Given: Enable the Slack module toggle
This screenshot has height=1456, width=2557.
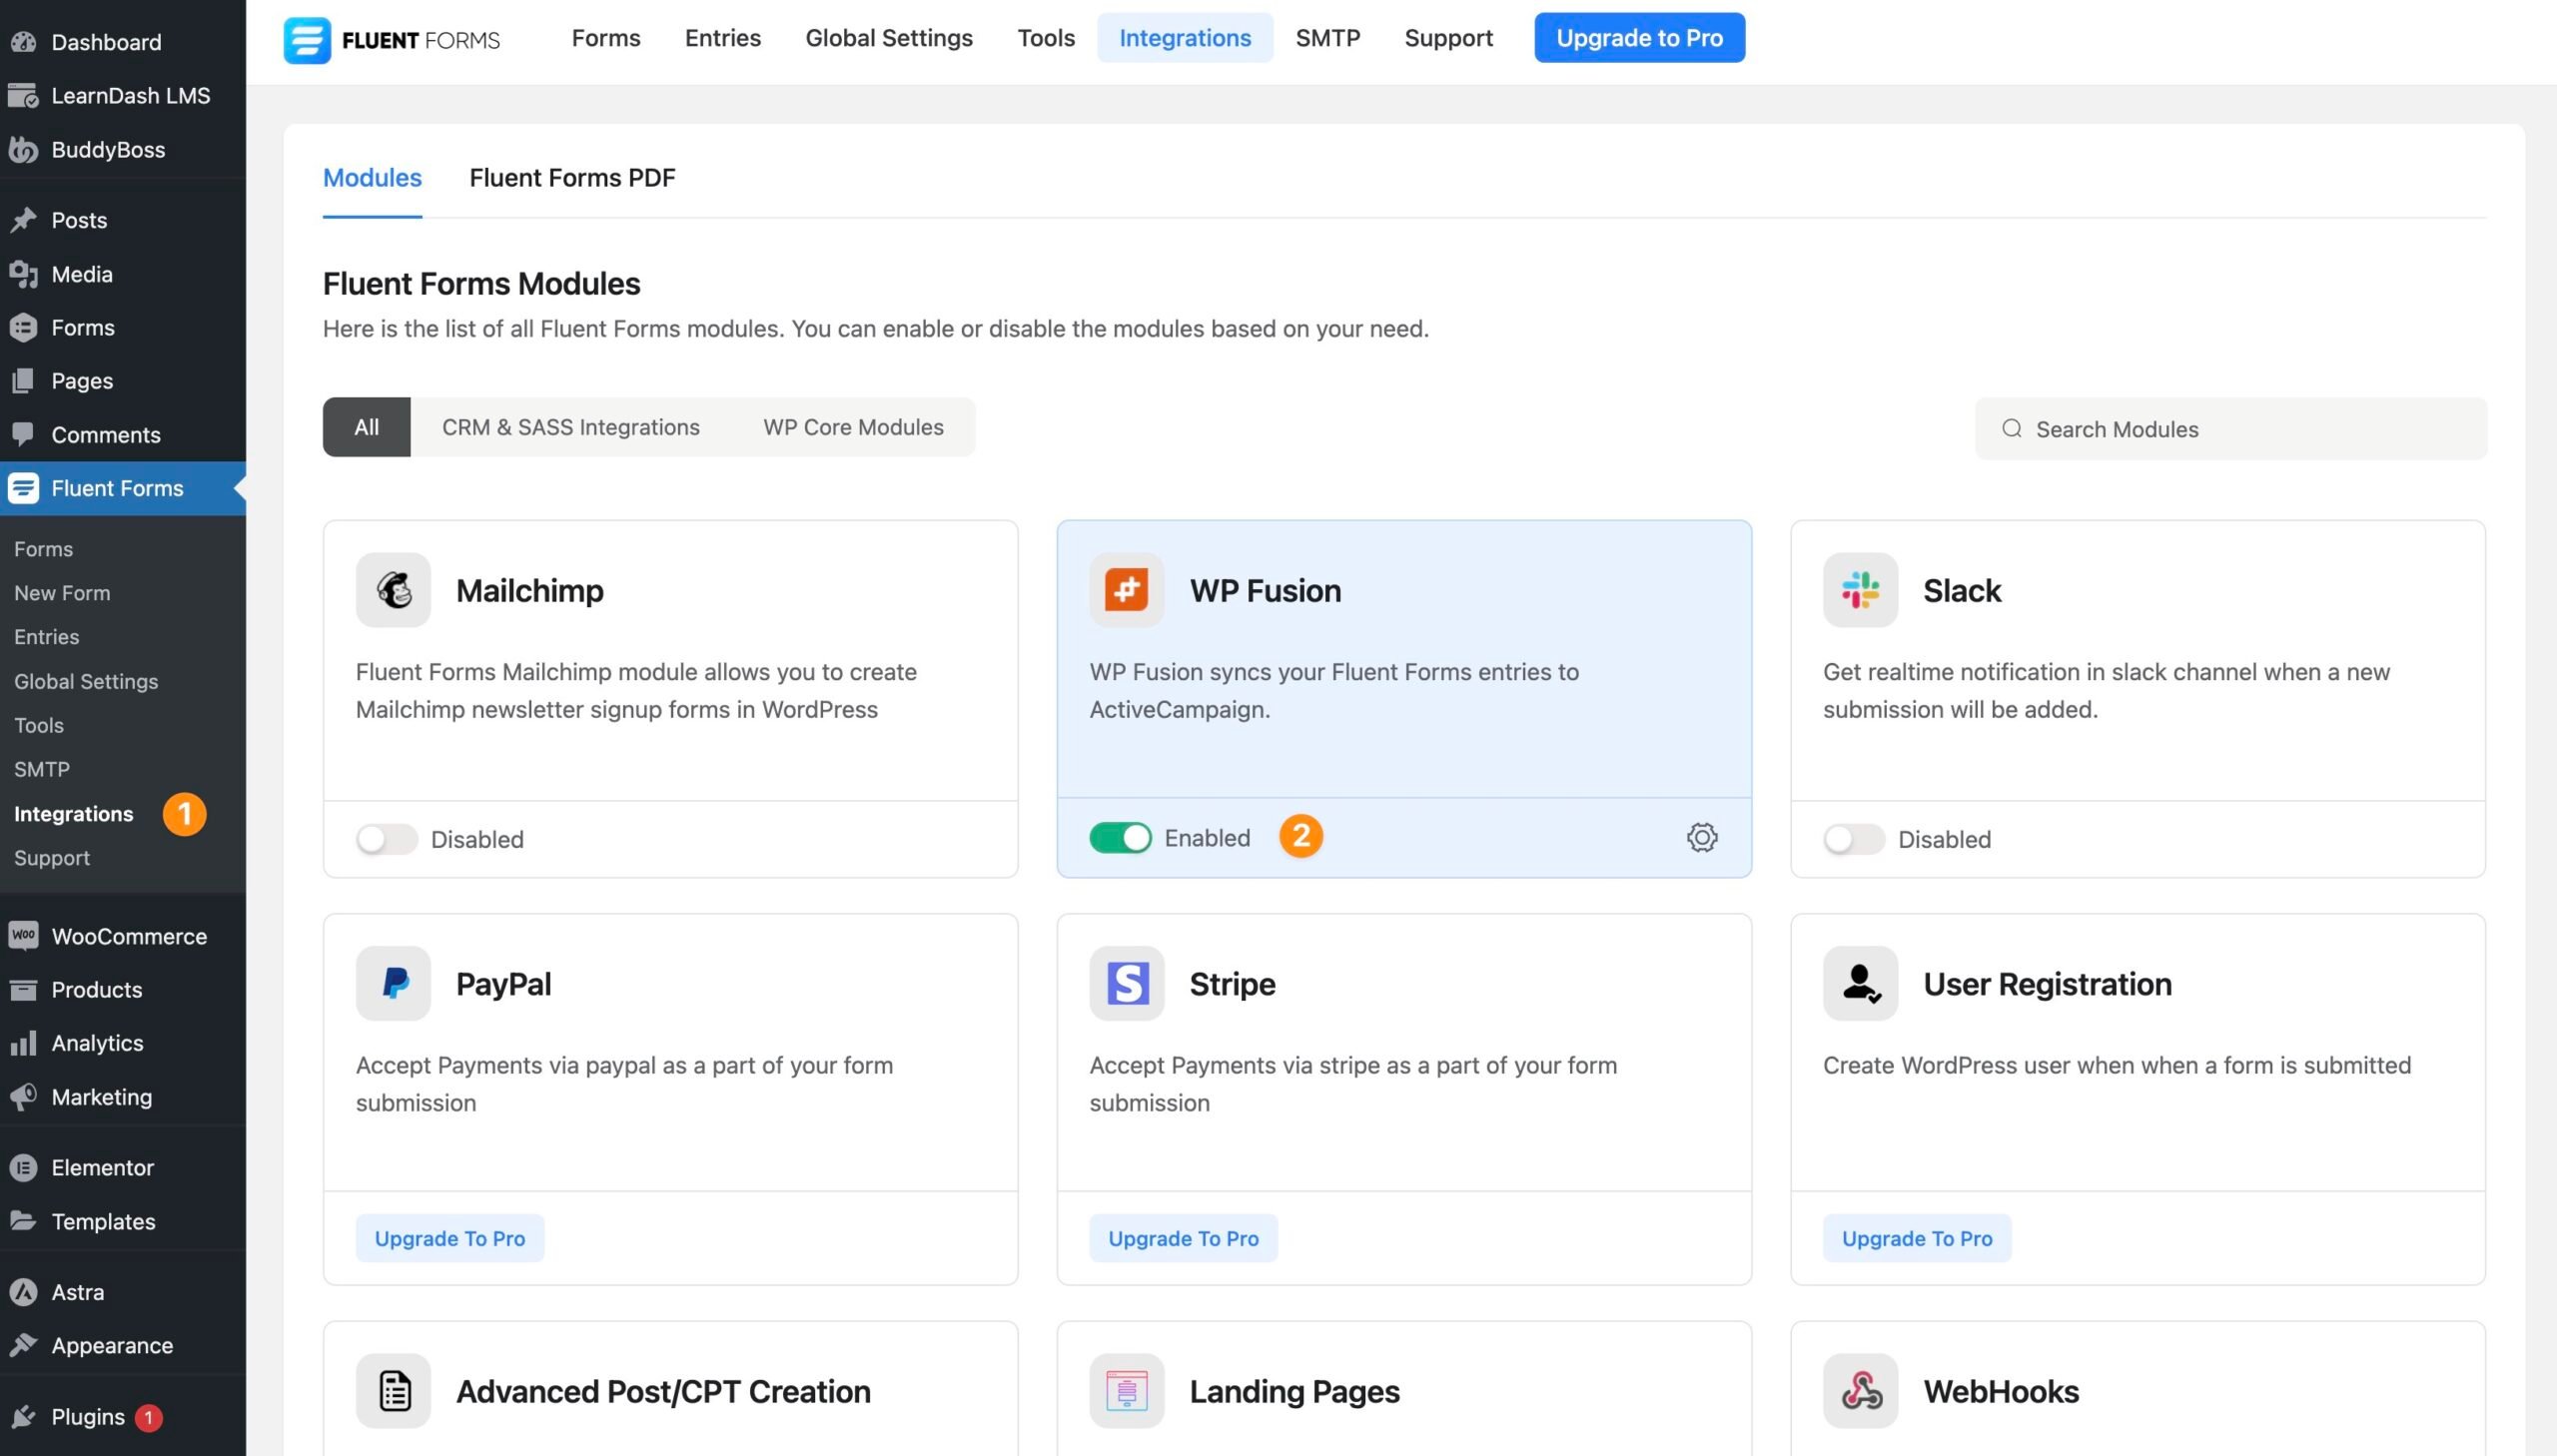Looking at the screenshot, I should click(x=1854, y=839).
